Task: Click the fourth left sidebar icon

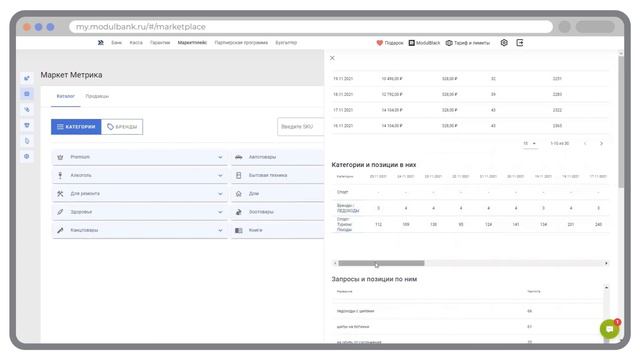Action: pos(27,125)
